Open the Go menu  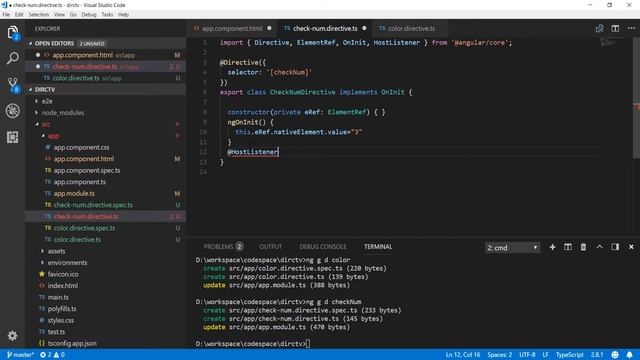coord(73,14)
